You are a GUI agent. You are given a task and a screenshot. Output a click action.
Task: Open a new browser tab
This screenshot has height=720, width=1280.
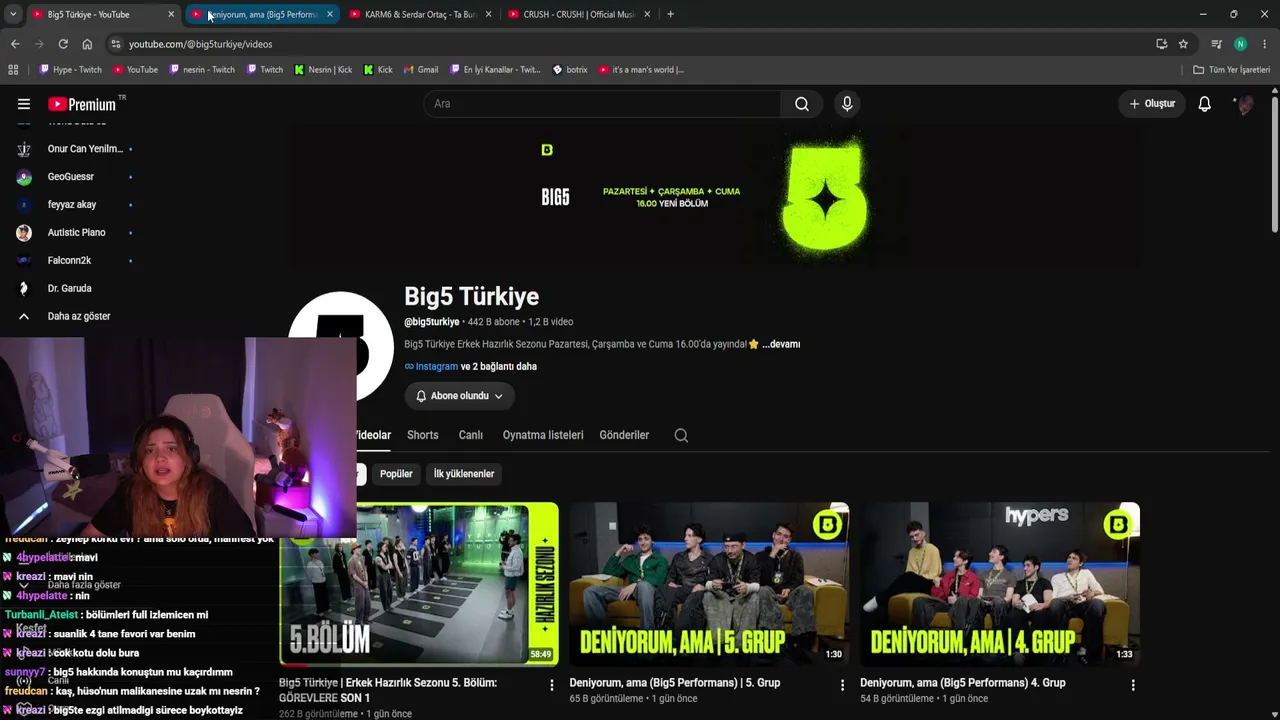[670, 14]
